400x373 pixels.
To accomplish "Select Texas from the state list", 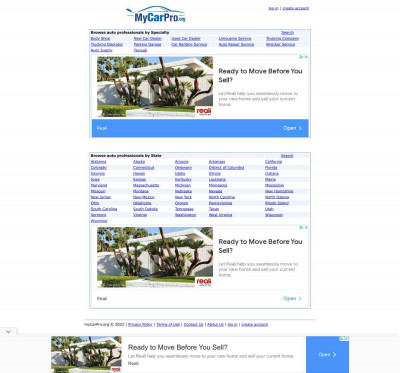I will [214, 209].
